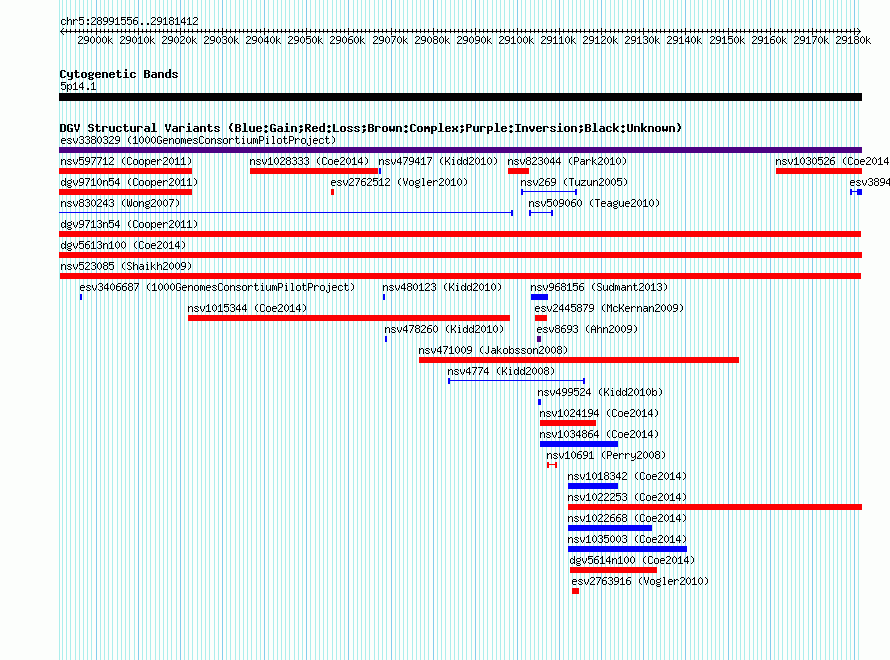The height and width of the screenshot is (660, 890).
Task: Open the nsv1030526 variant label
Action: pyautogui.click(x=832, y=161)
